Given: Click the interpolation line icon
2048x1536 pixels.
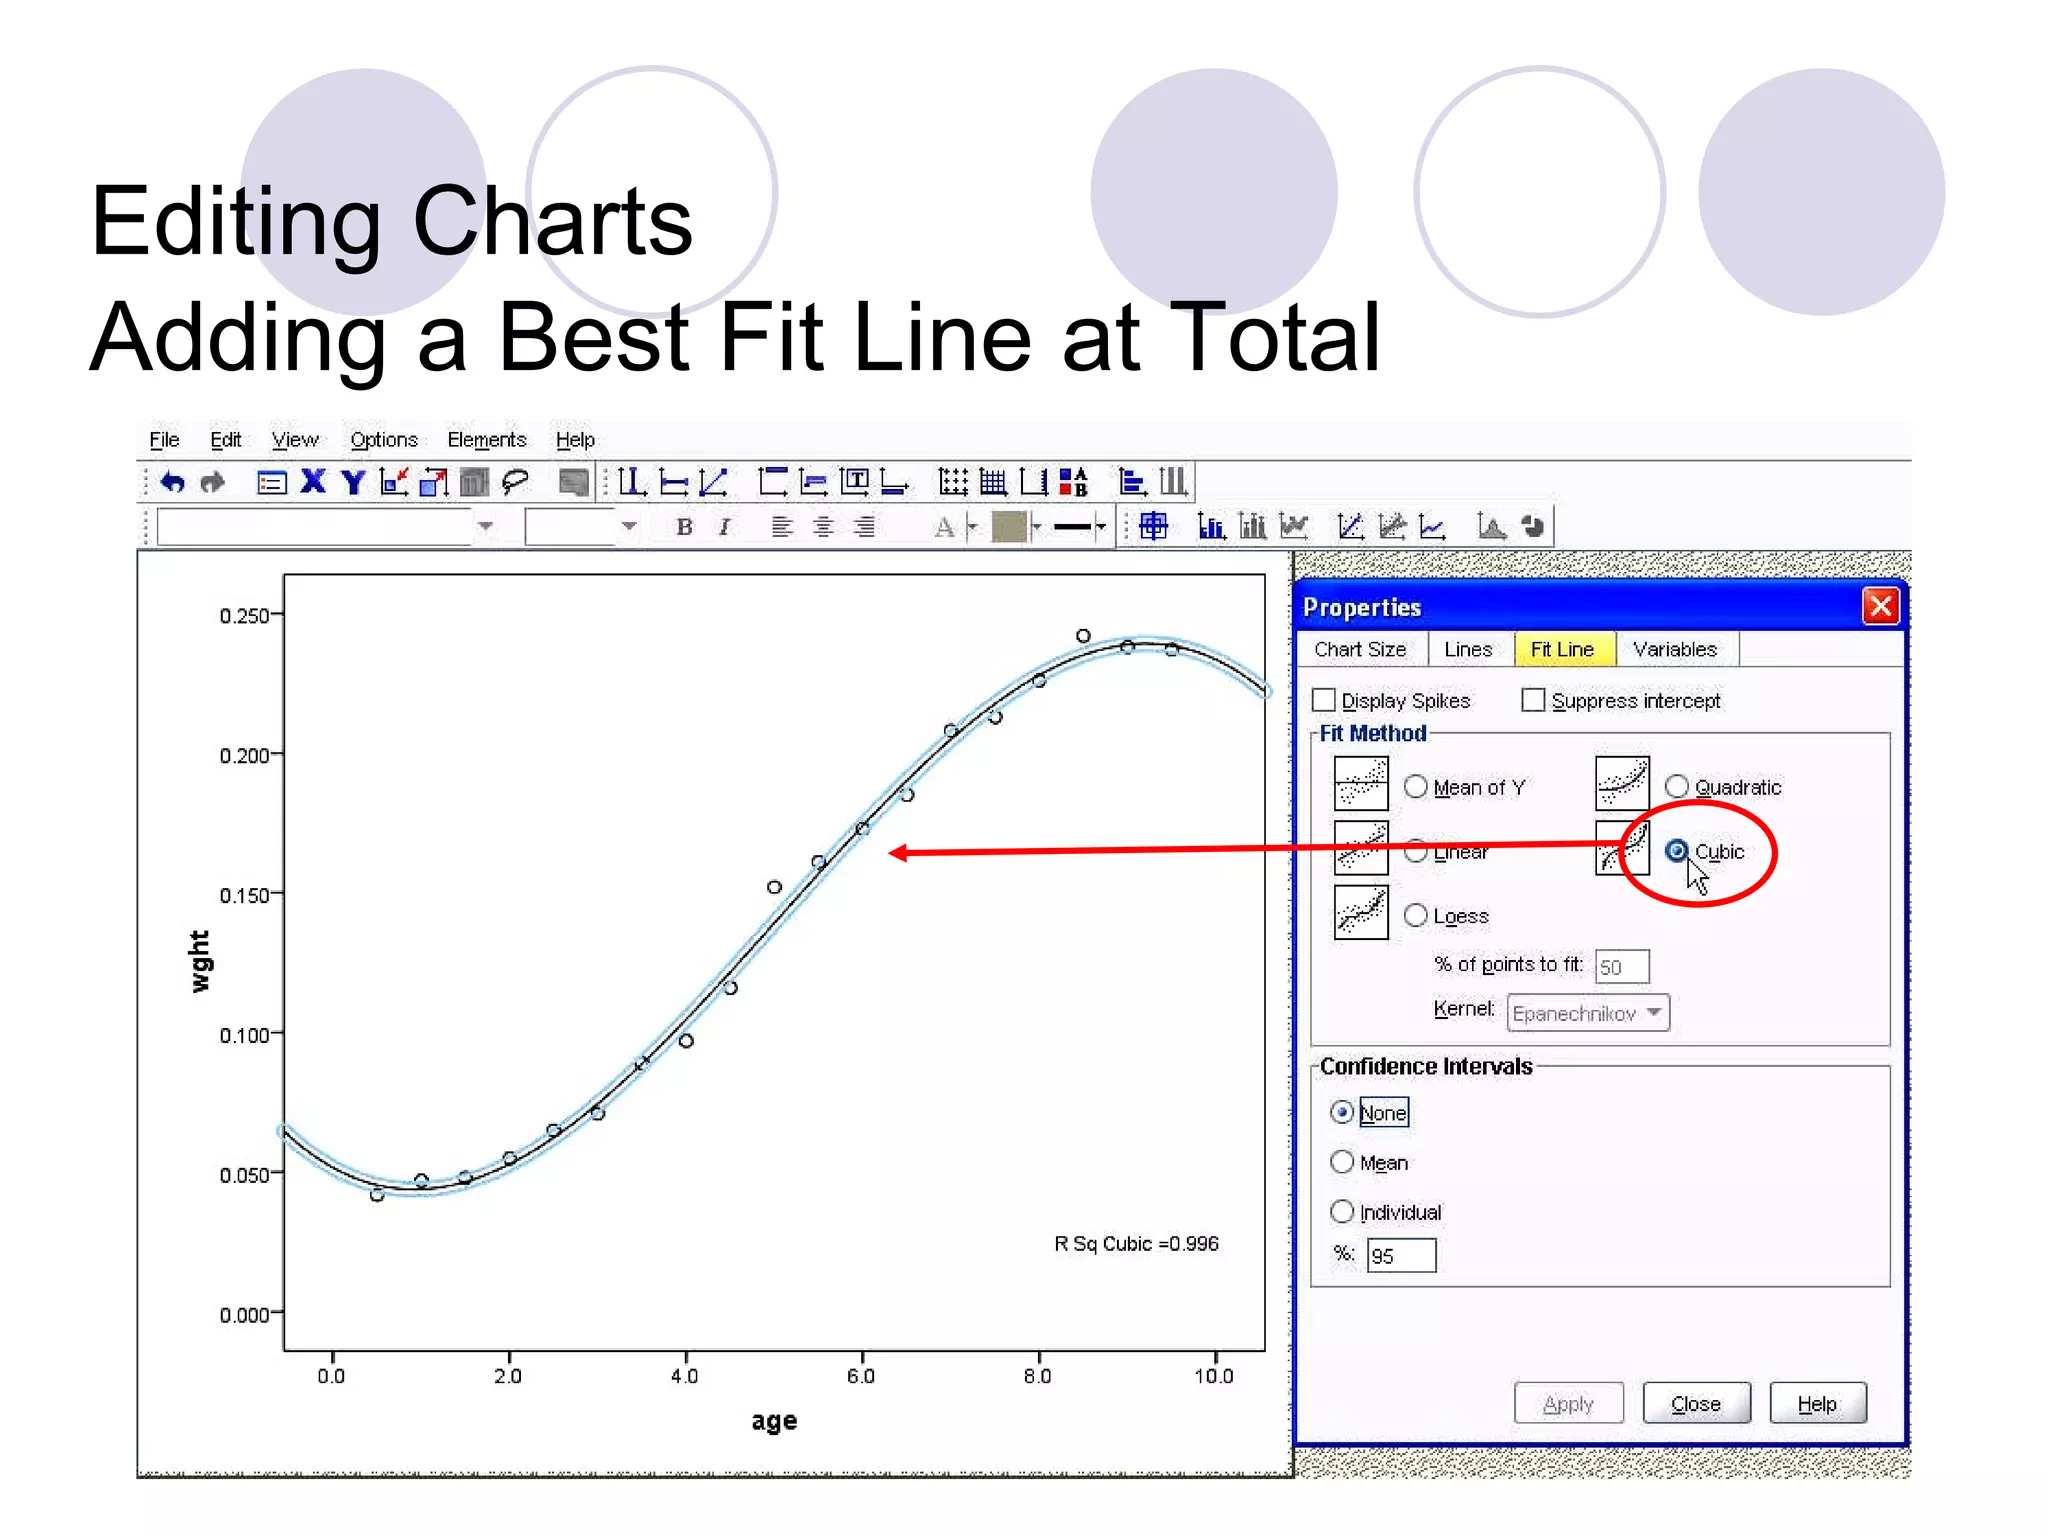Looking at the screenshot, I should pyautogui.click(x=1432, y=526).
